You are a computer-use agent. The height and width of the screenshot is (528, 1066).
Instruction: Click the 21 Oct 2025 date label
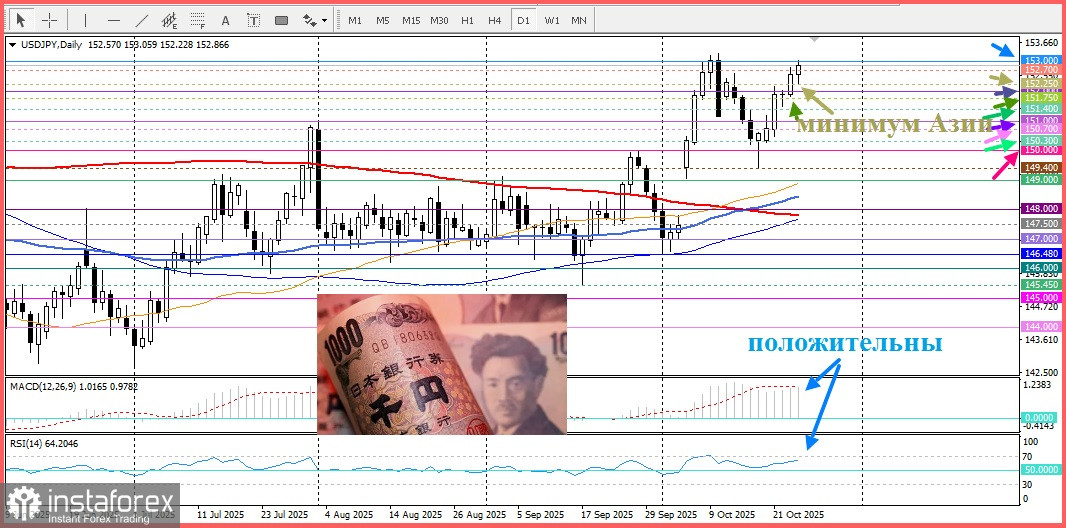[799, 514]
